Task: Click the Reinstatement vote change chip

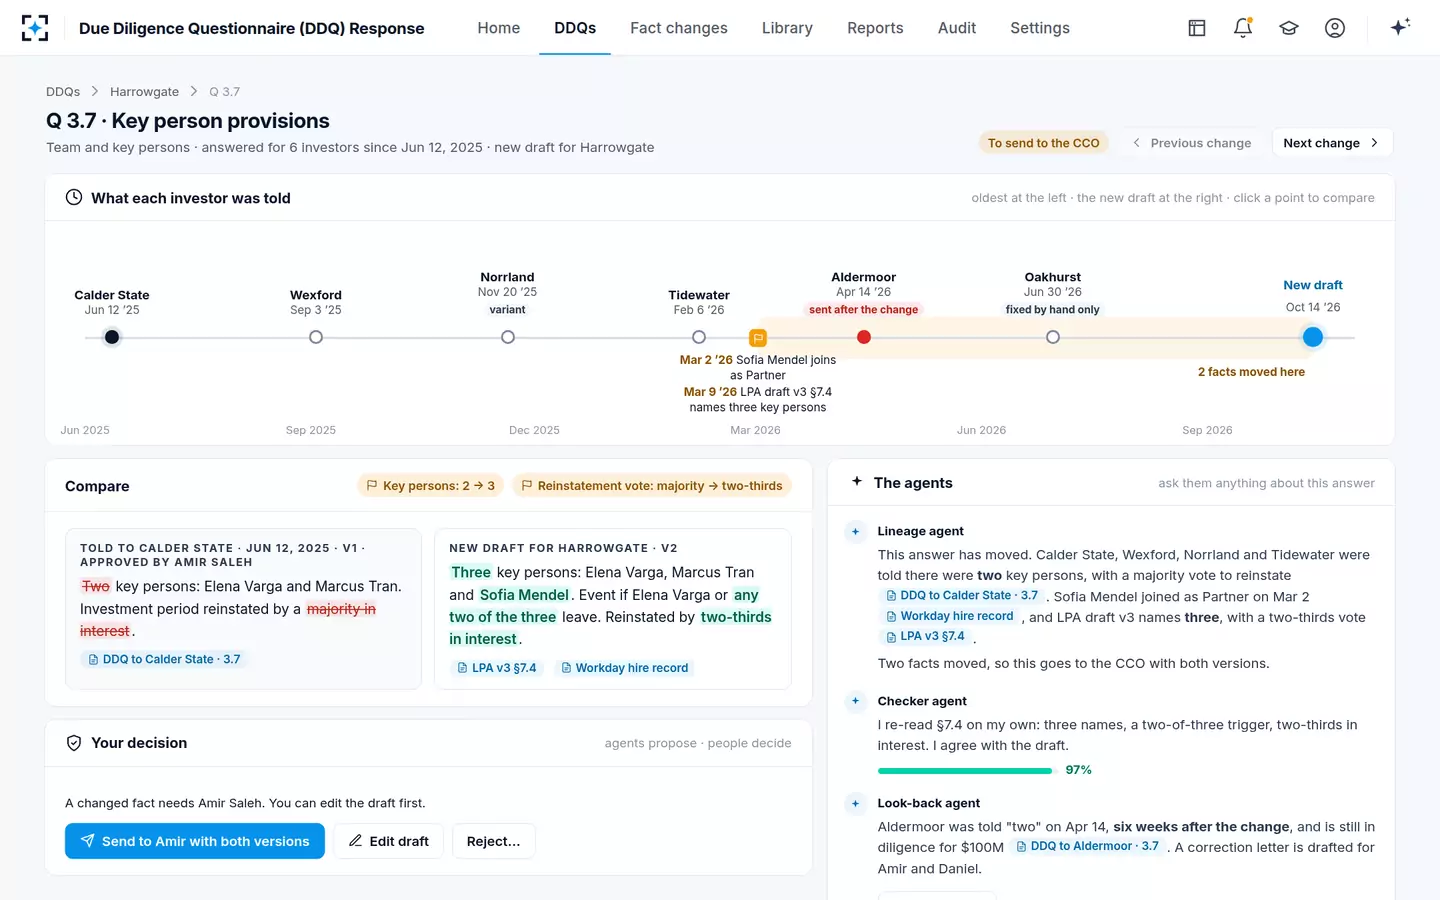Action: [x=652, y=486]
